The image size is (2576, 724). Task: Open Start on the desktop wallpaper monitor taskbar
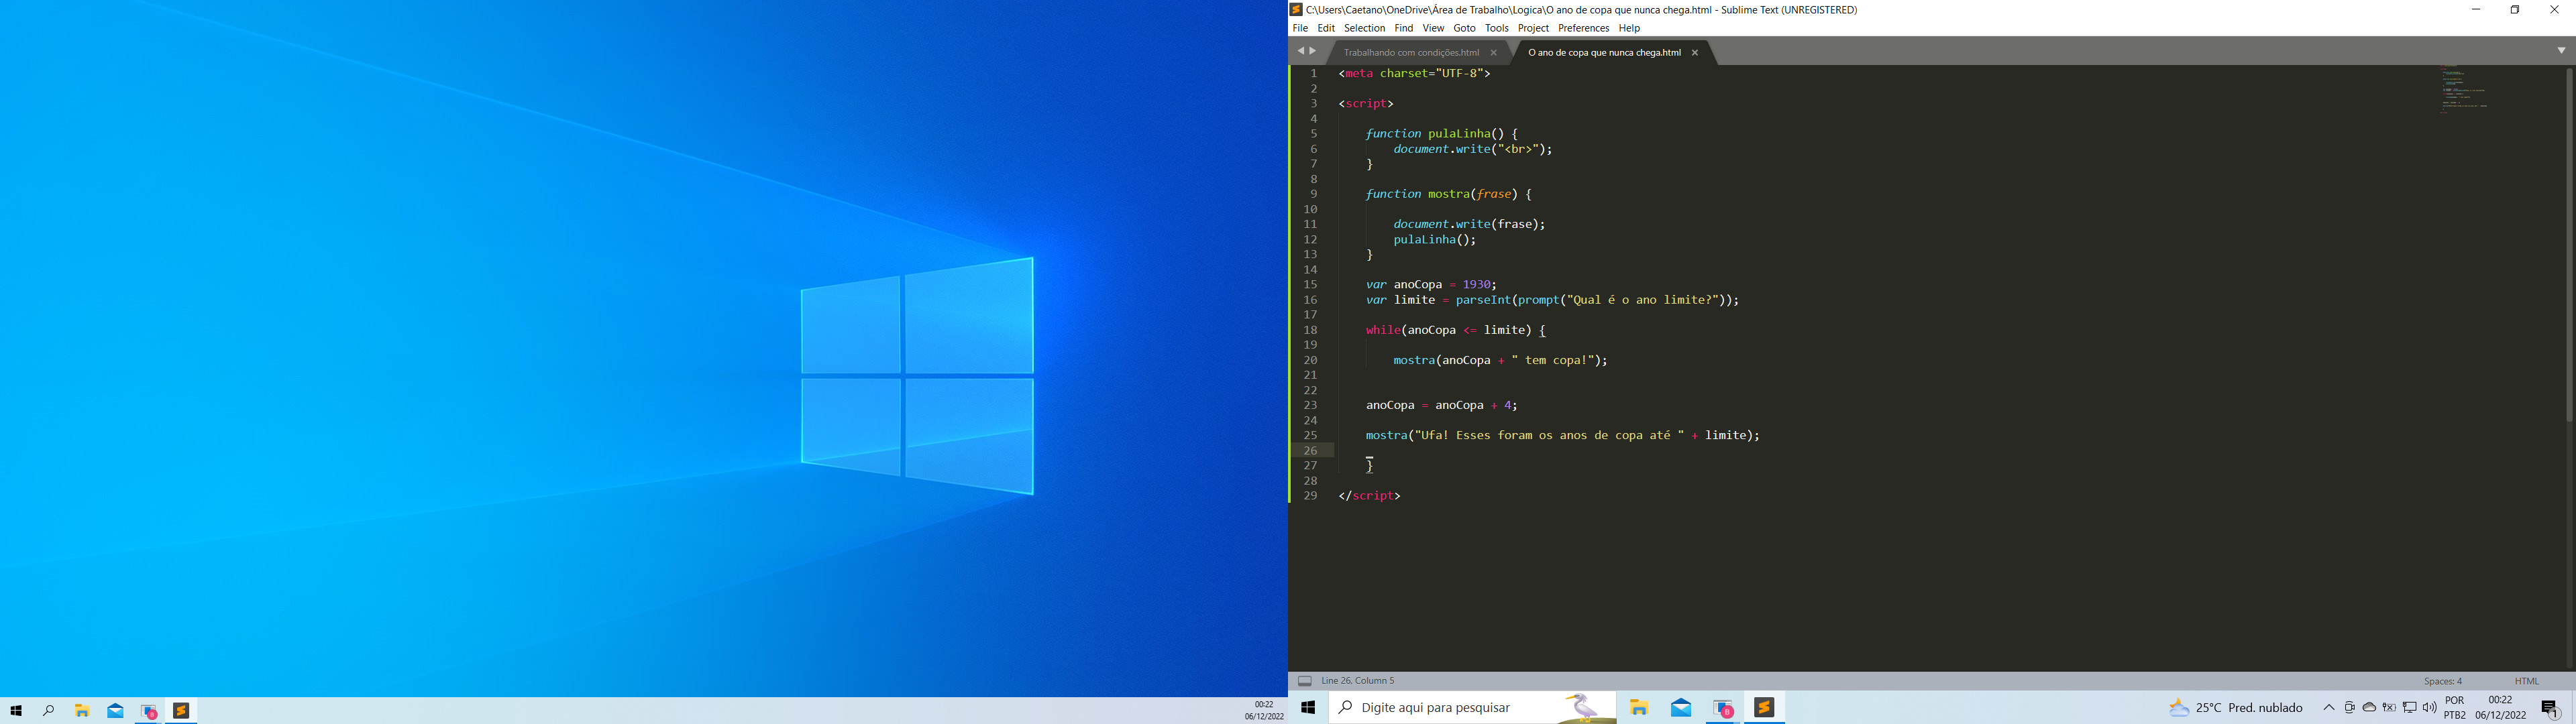[15, 711]
